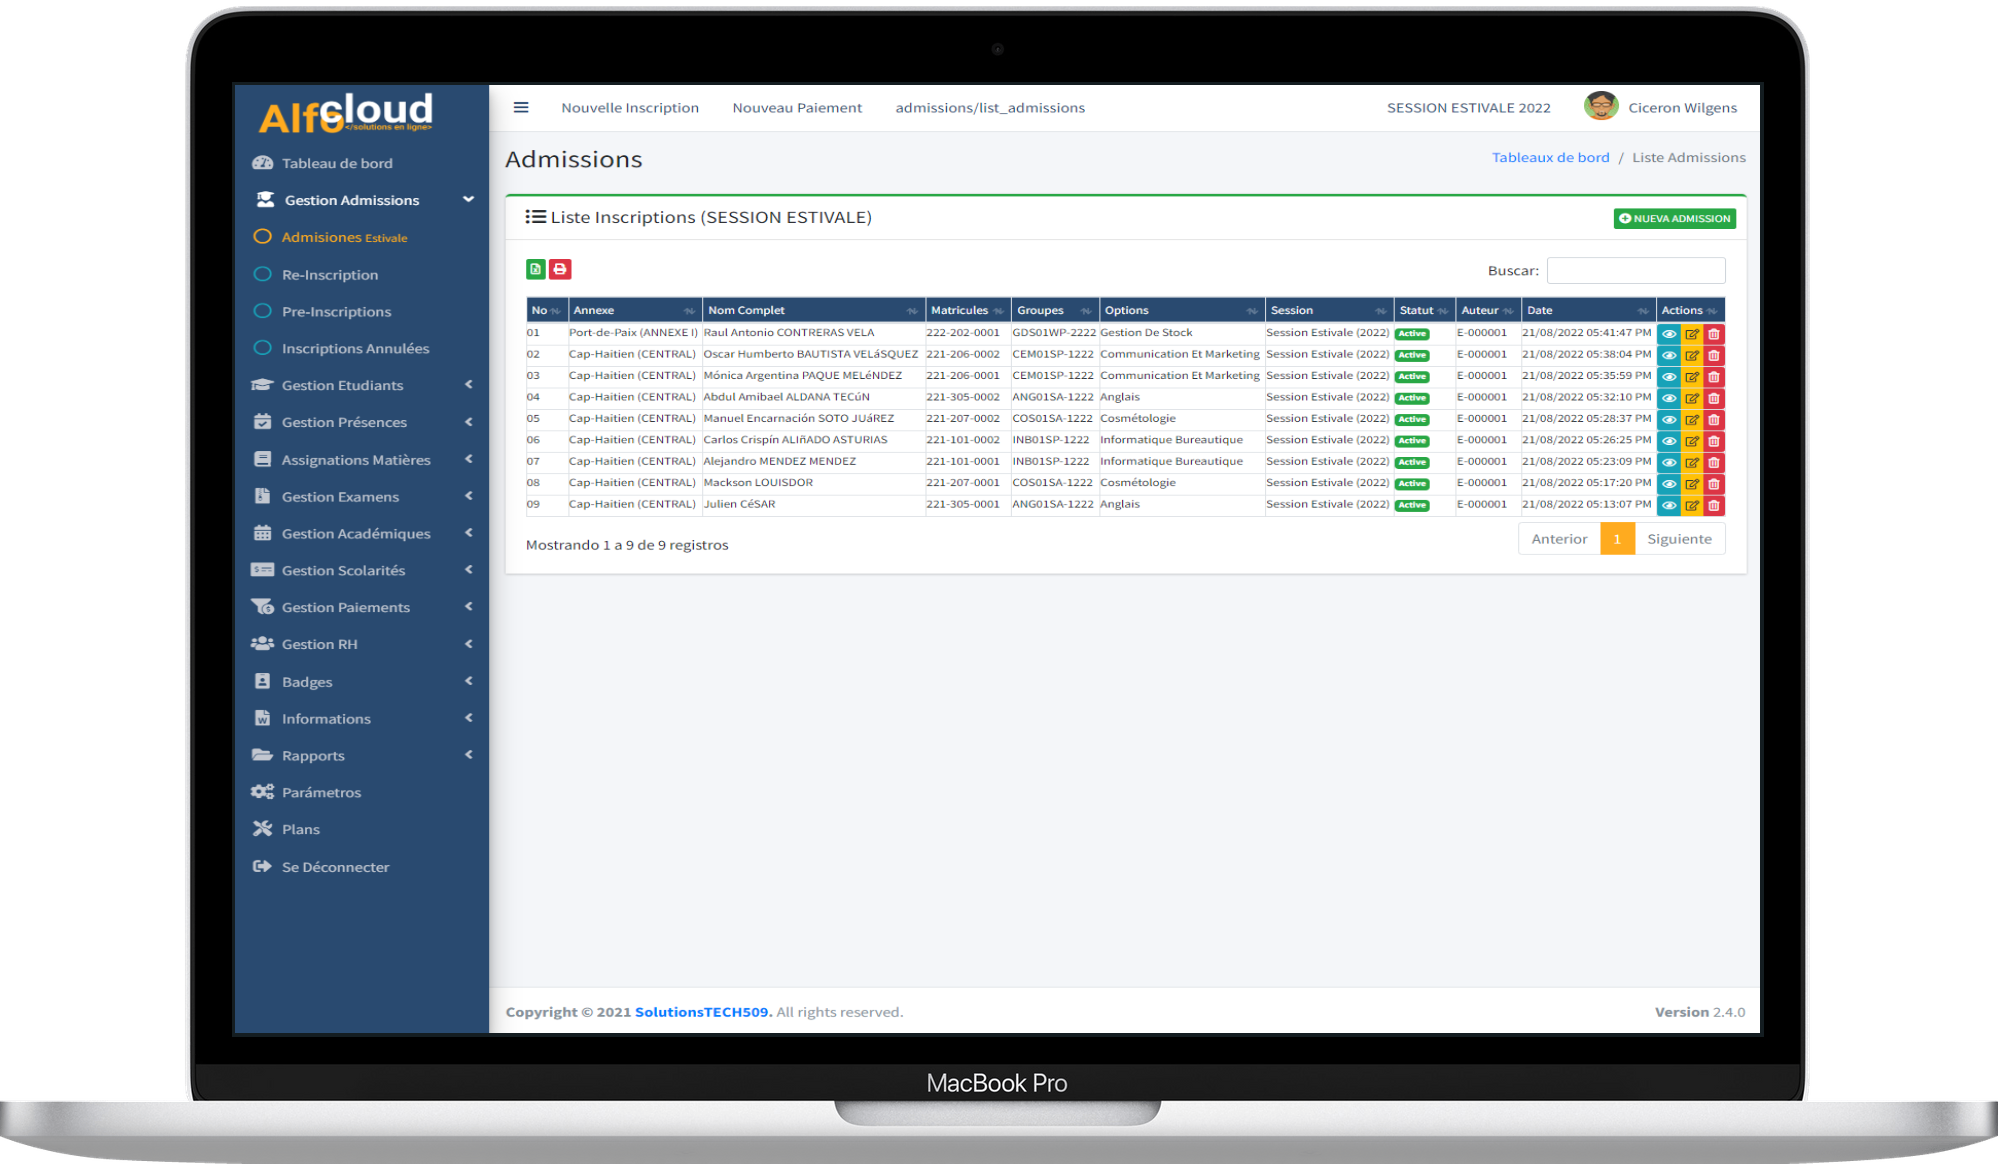
Task: Click eye icon for Alejandro MENDEZ MENDEZ
Action: click(1669, 463)
